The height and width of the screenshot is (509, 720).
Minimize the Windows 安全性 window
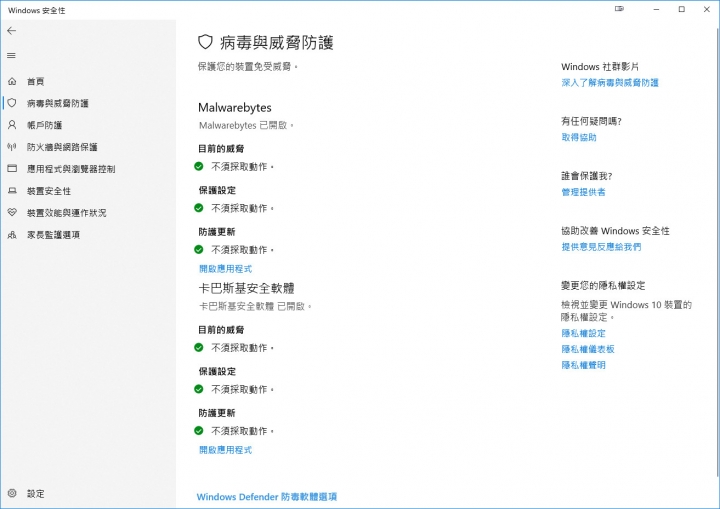pyautogui.click(x=657, y=9)
